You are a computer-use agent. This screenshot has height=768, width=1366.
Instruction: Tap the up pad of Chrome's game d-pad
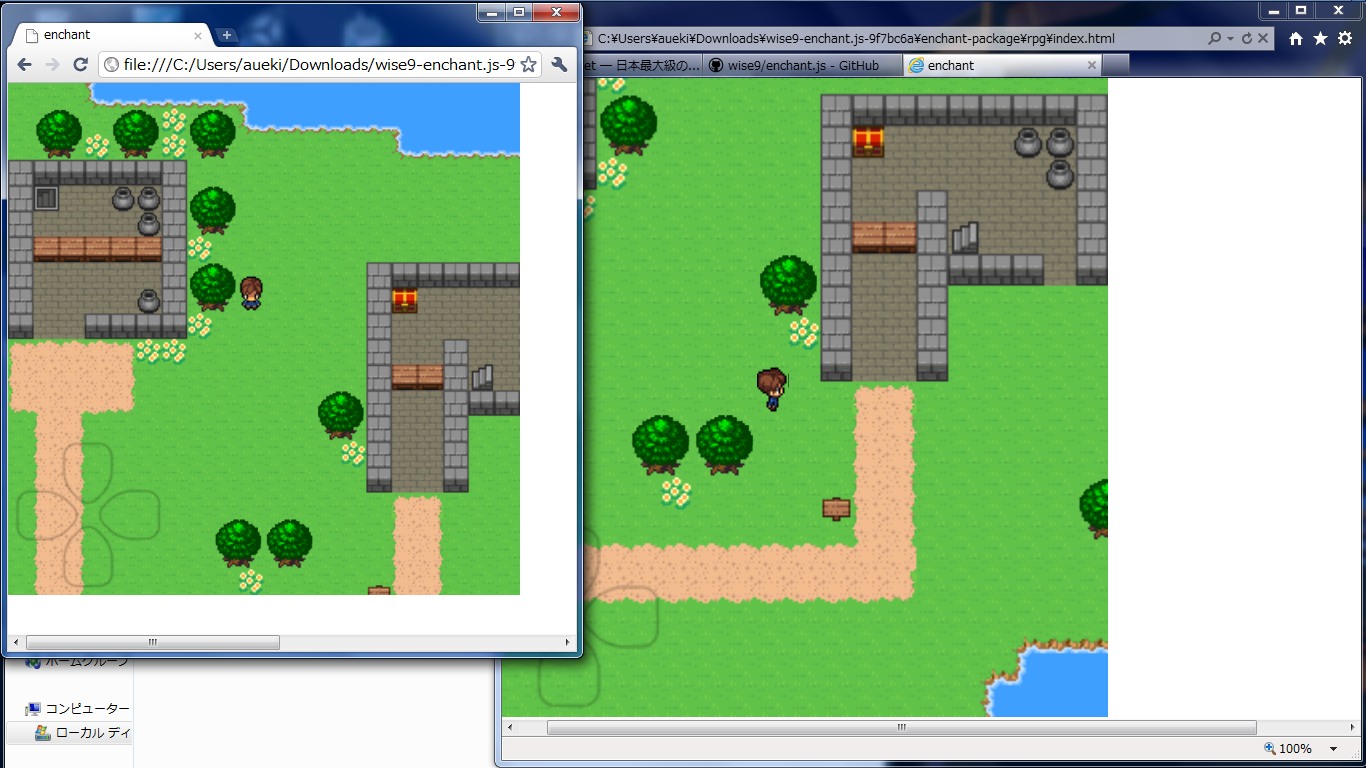click(88, 471)
